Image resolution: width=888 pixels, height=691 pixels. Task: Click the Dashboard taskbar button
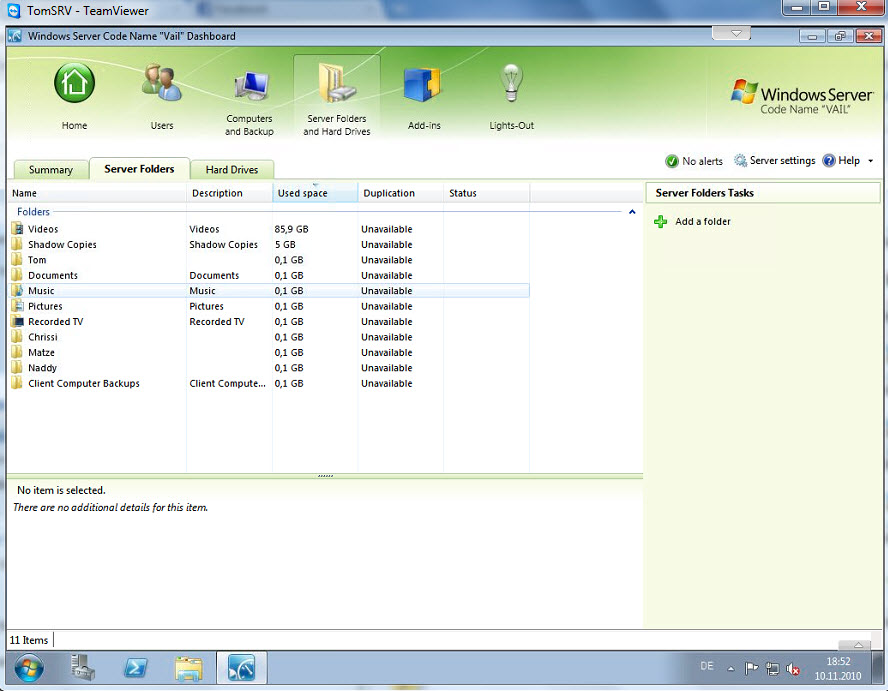(x=242, y=668)
